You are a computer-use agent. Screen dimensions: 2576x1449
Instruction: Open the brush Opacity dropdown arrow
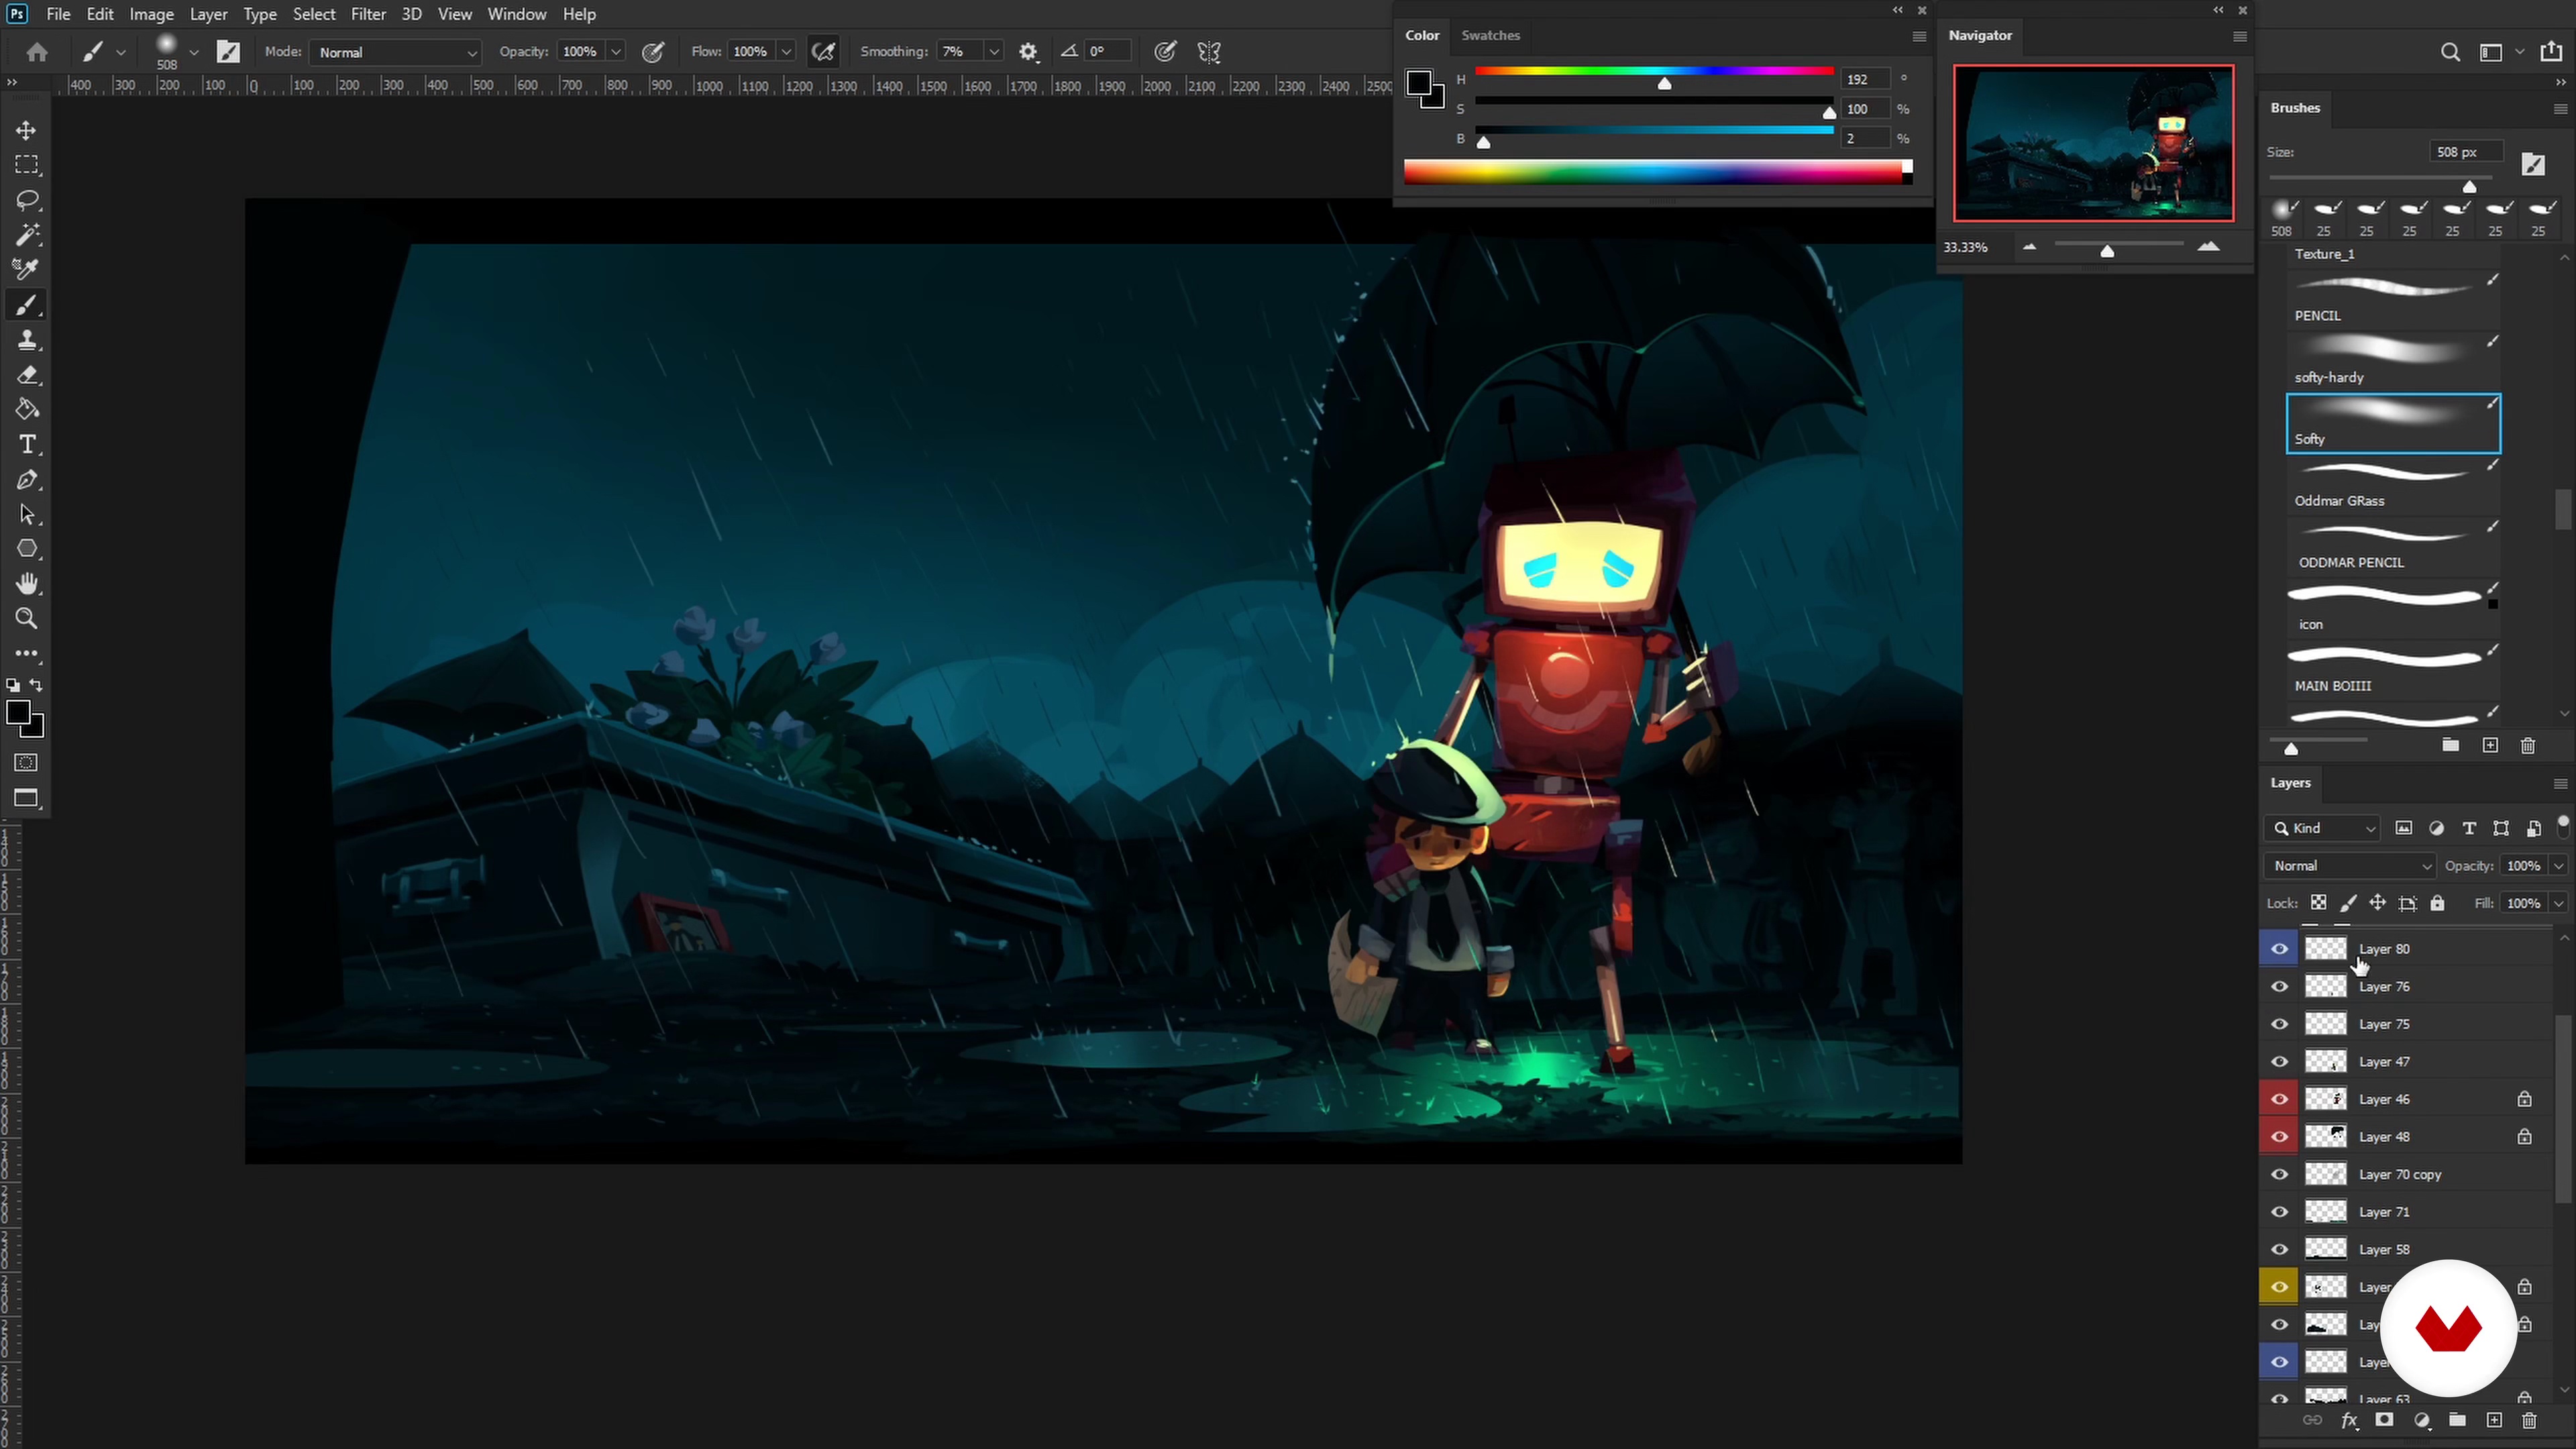[x=616, y=52]
